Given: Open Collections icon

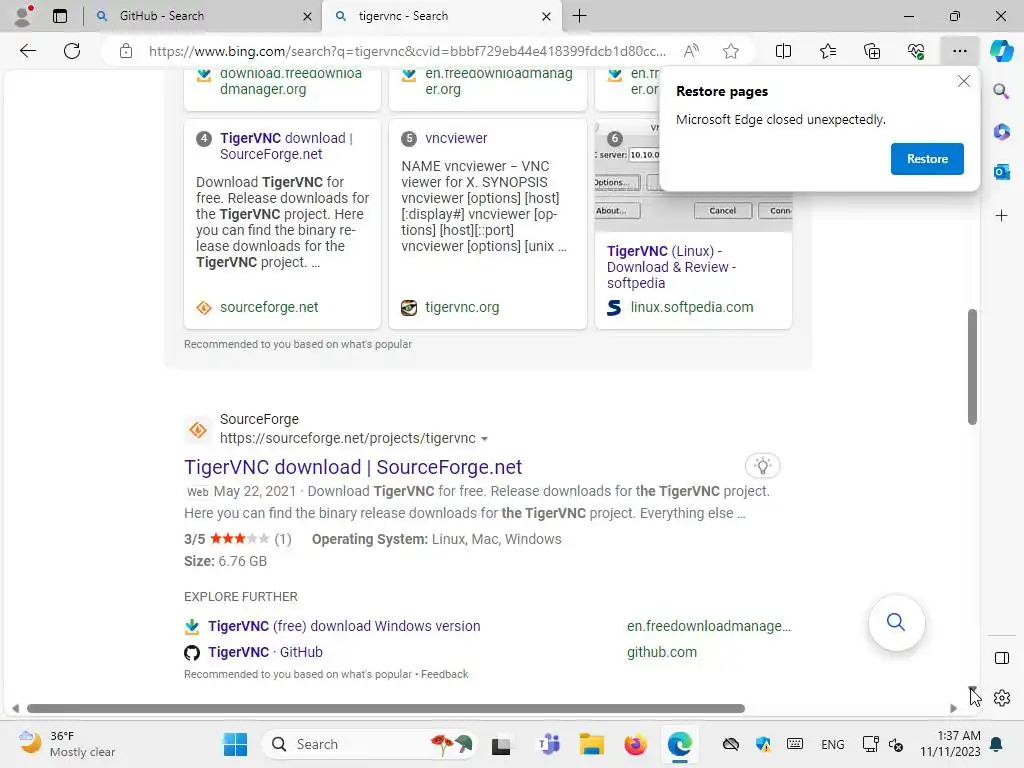Looking at the screenshot, I should pyautogui.click(x=872, y=51).
